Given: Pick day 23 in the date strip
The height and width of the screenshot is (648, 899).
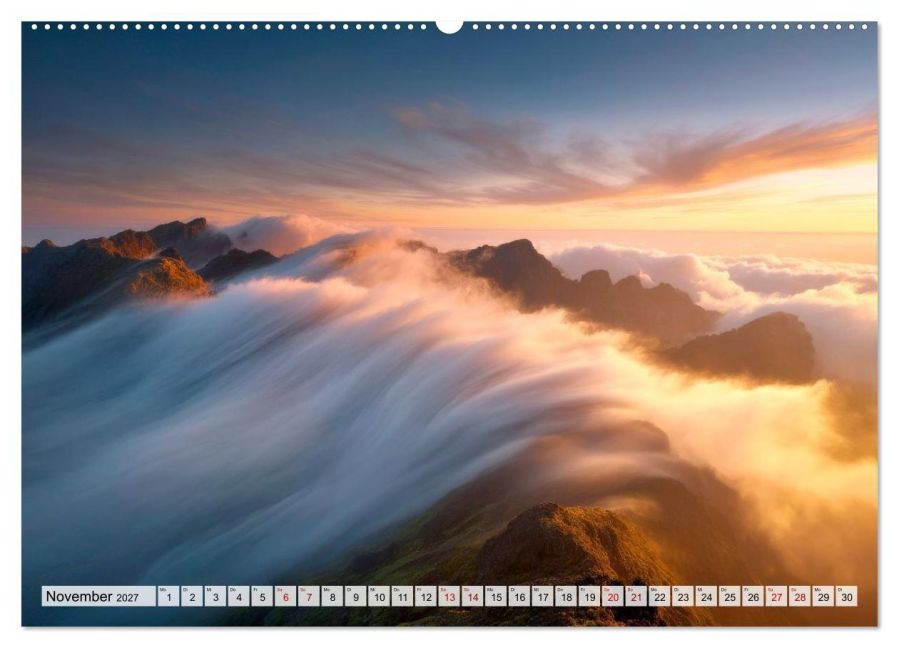Looking at the screenshot, I should click(683, 596).
